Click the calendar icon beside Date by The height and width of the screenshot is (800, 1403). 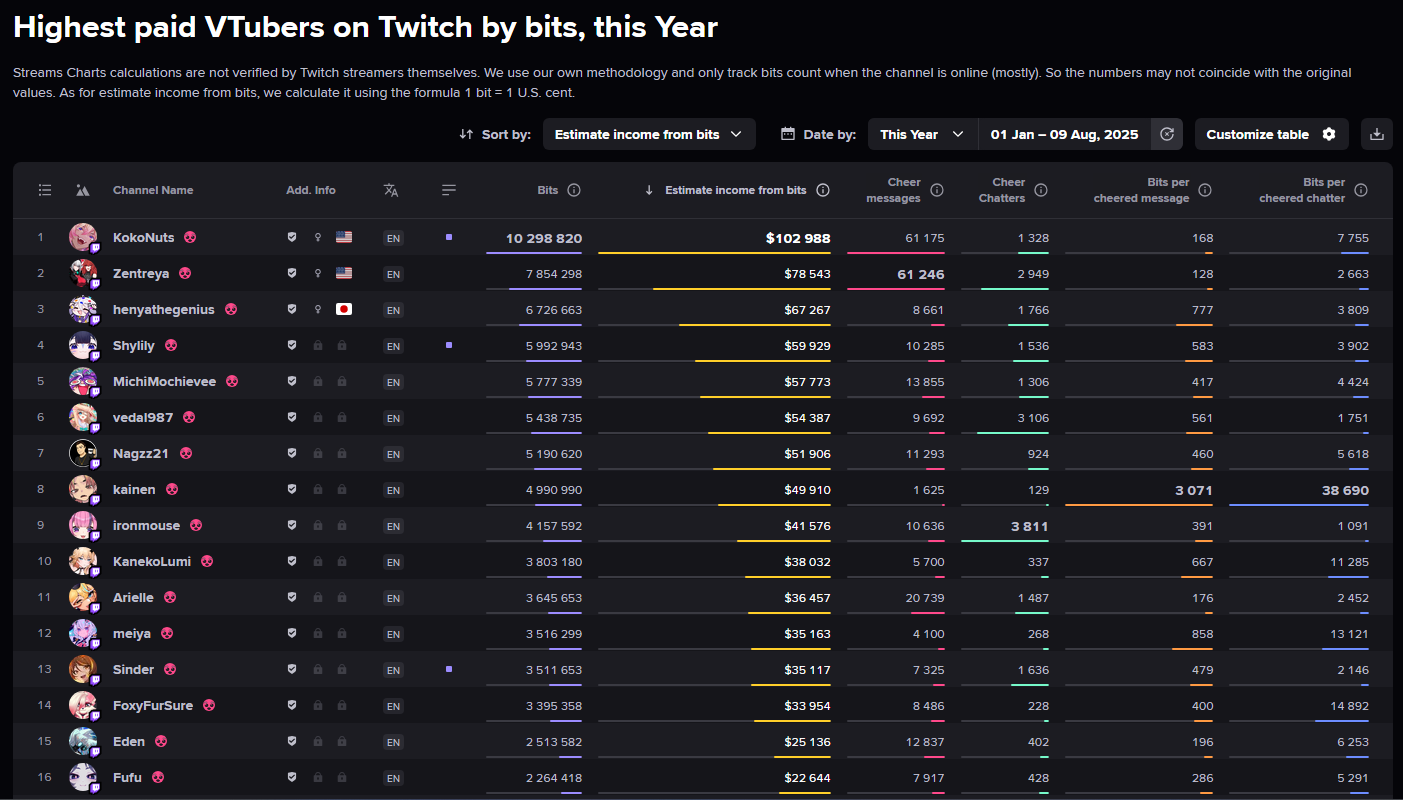tap(788, 134)
